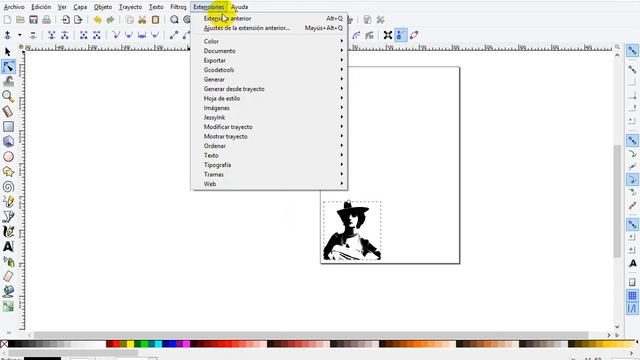Click the Redo arrow icon
This screenshot has width=640, height=360.
pos(110,20)
